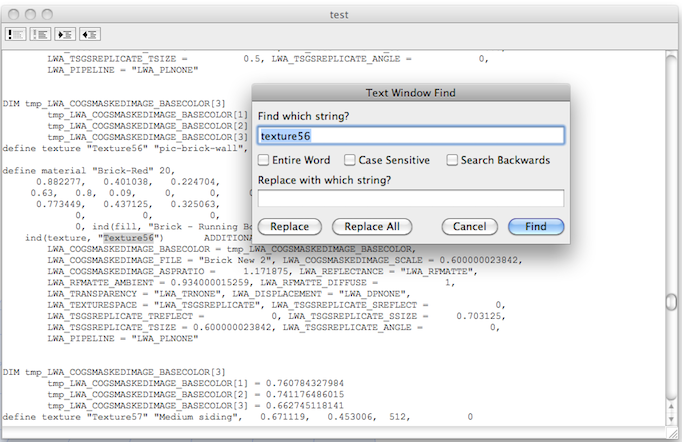Image resolution: width=682 pixels, height=442 pixels.
Task: Check the Search Backwards option
Action: point(452,160)
